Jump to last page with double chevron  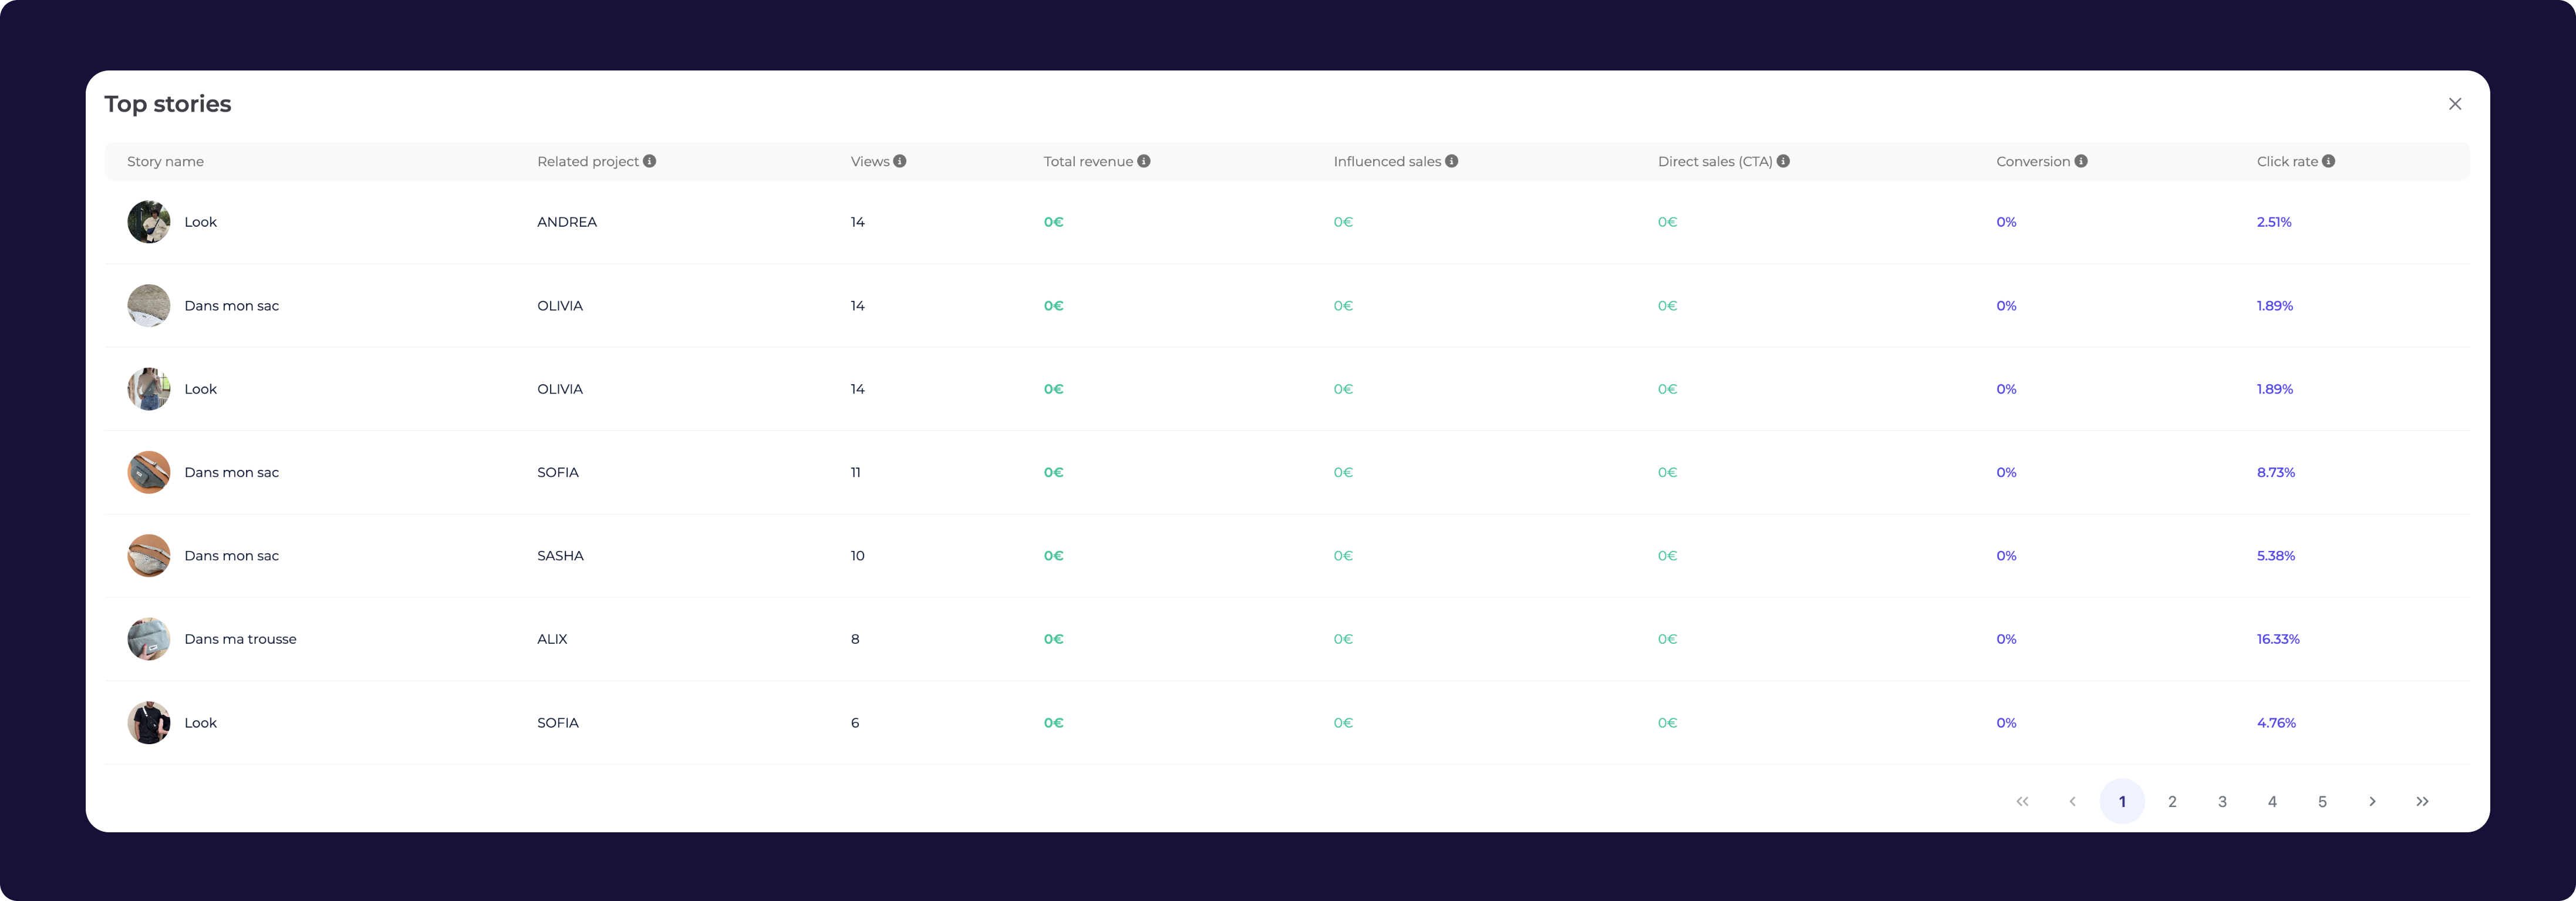tap(2422, 801)
